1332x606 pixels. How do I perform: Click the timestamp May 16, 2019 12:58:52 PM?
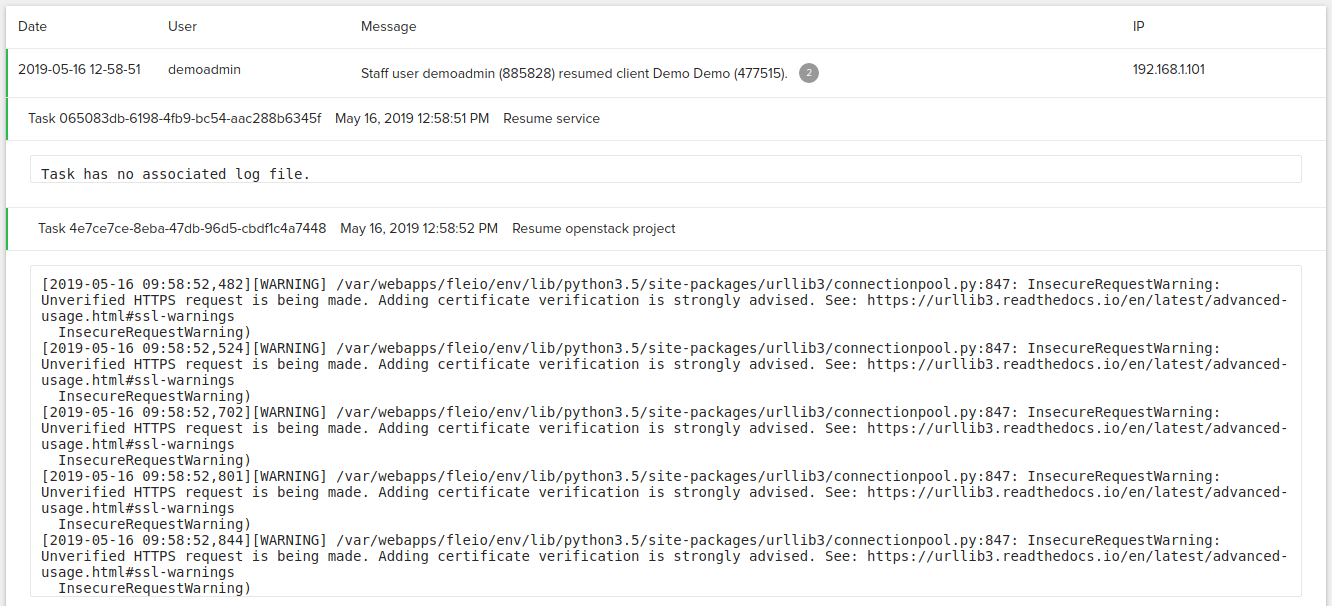(x=419, y=228)
